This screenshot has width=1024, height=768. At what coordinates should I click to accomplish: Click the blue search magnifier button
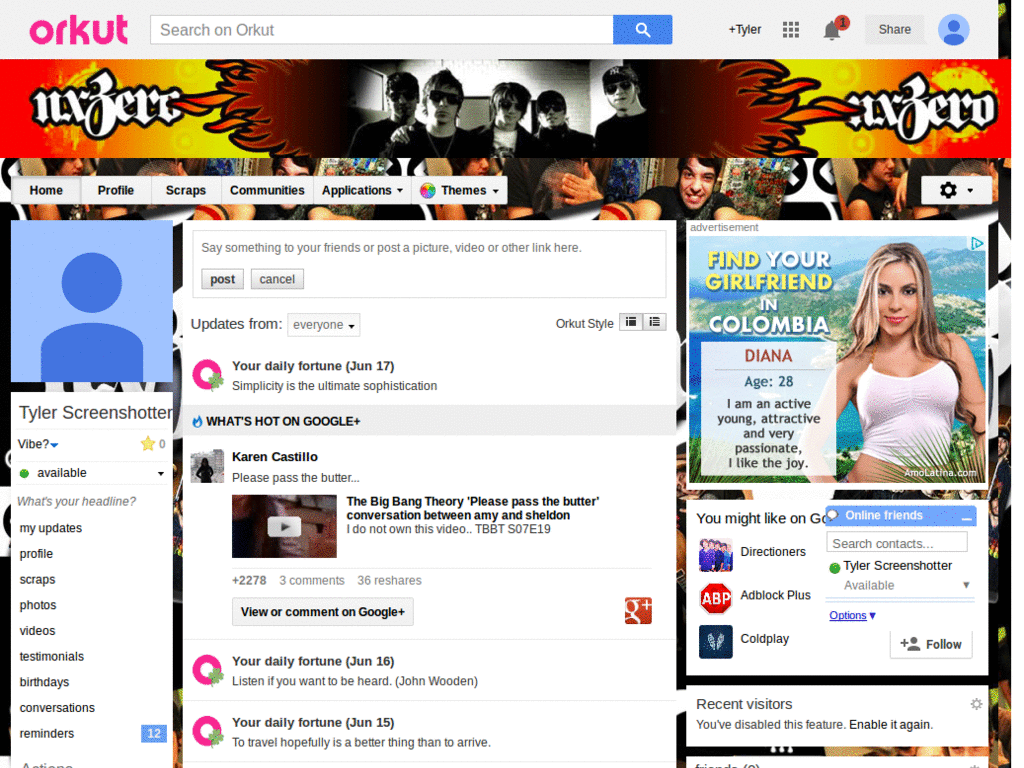pyautogui.click(x=642, y=30)
